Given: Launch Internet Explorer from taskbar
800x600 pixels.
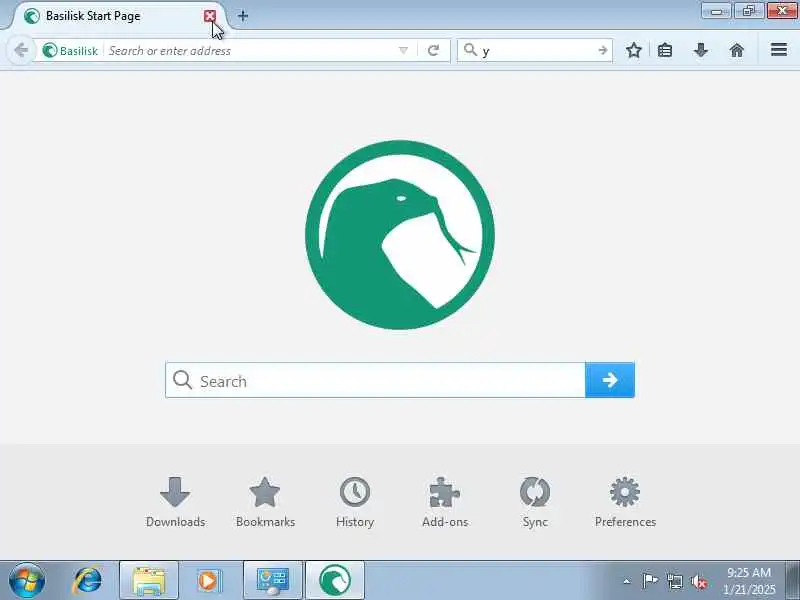Looking at the screenshot, I should pos(88,580).
